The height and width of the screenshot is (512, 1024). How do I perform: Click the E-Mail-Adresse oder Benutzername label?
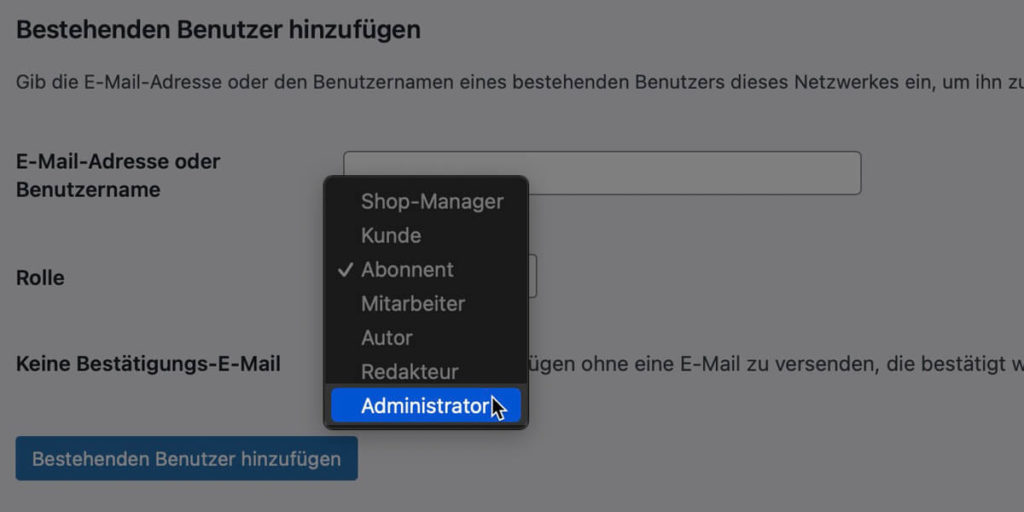click(x=118, y=175)
